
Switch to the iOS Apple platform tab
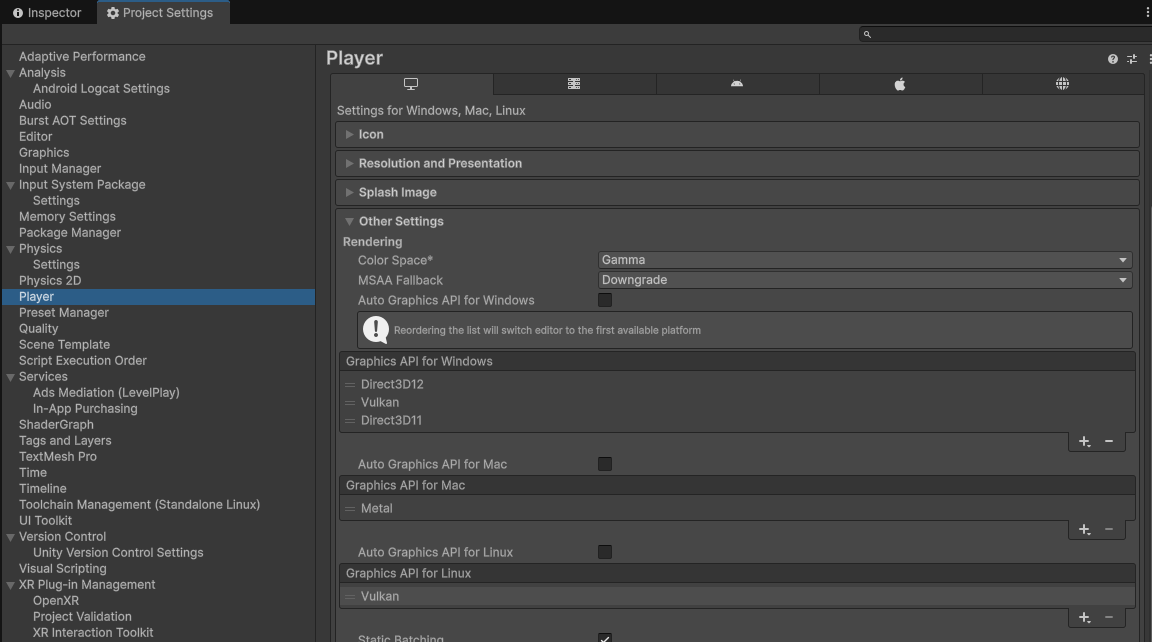pos(900,84)
